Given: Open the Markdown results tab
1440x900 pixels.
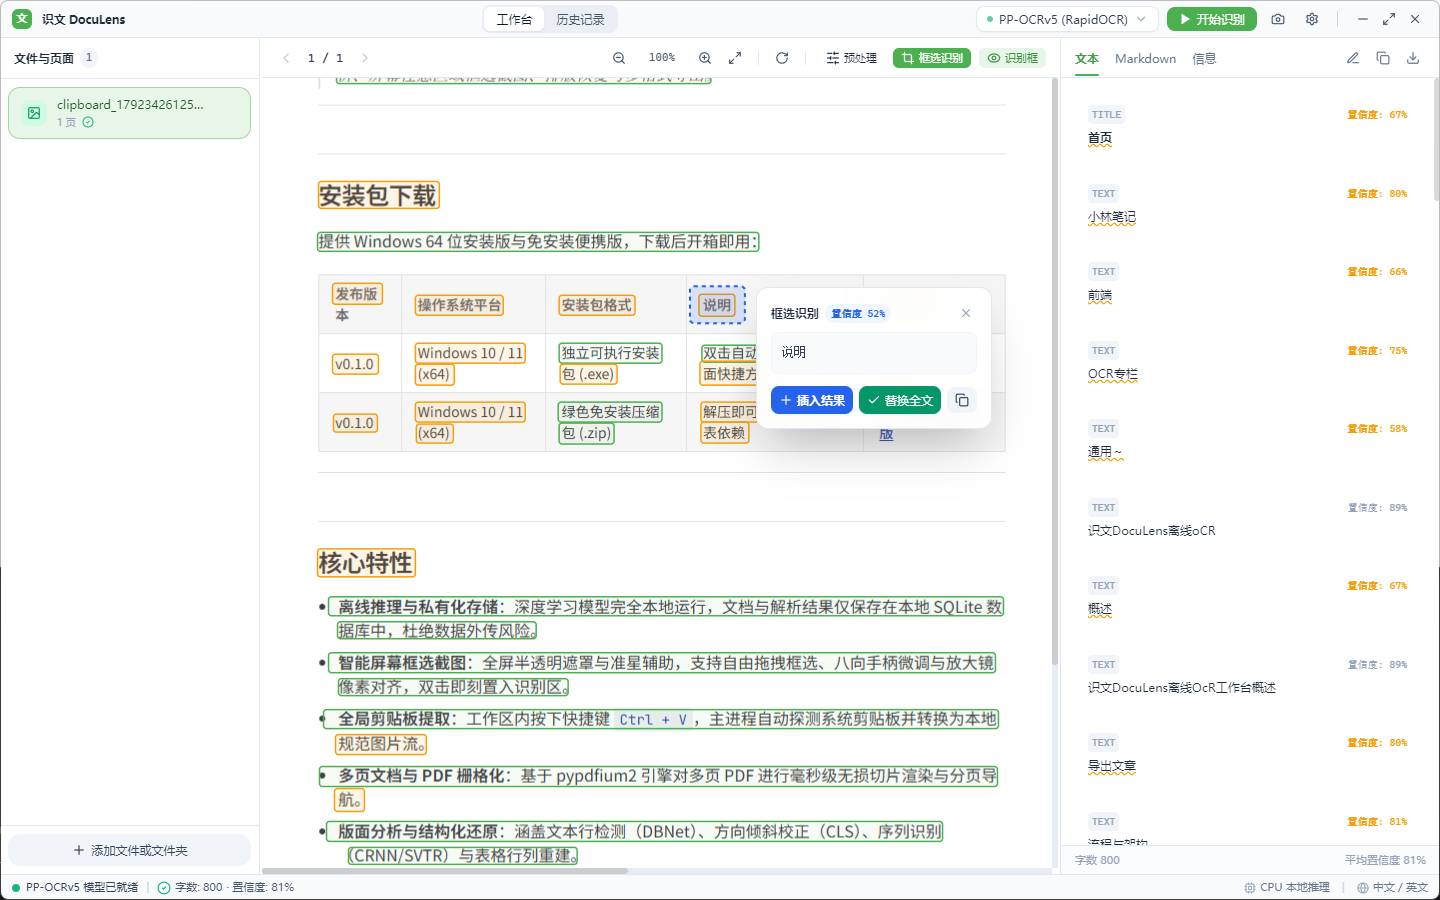Looking at the screenshot, I should pyautogui.click(x=1145, y=59).
